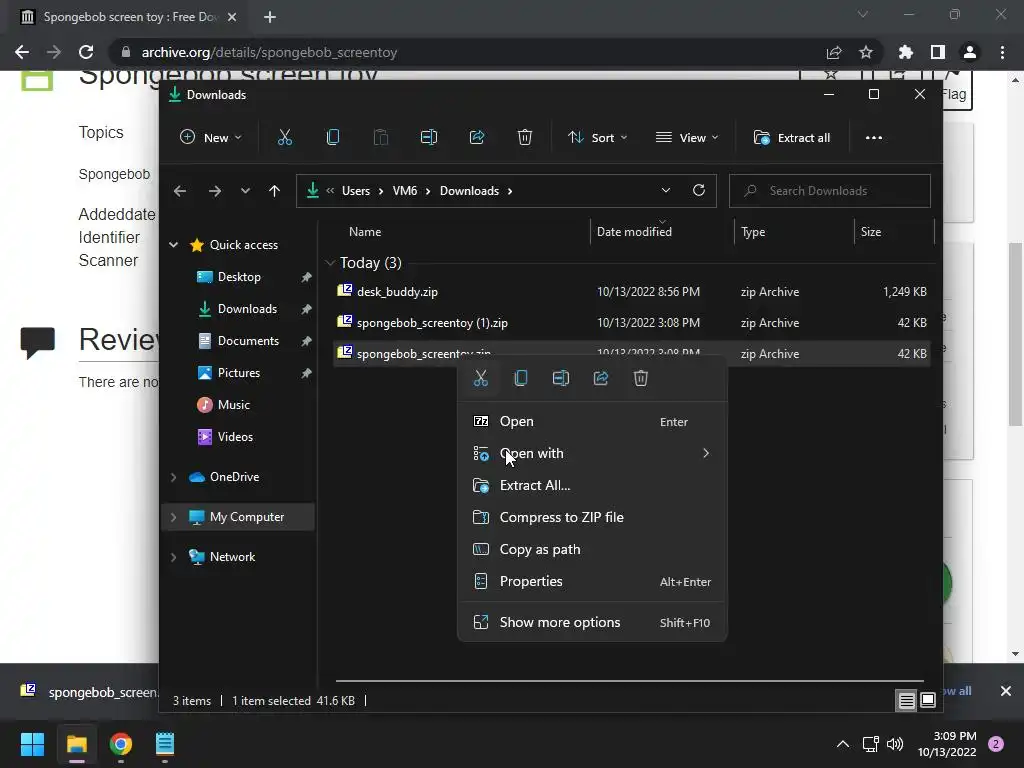Expand My Computer tree node

pos(174,517)
